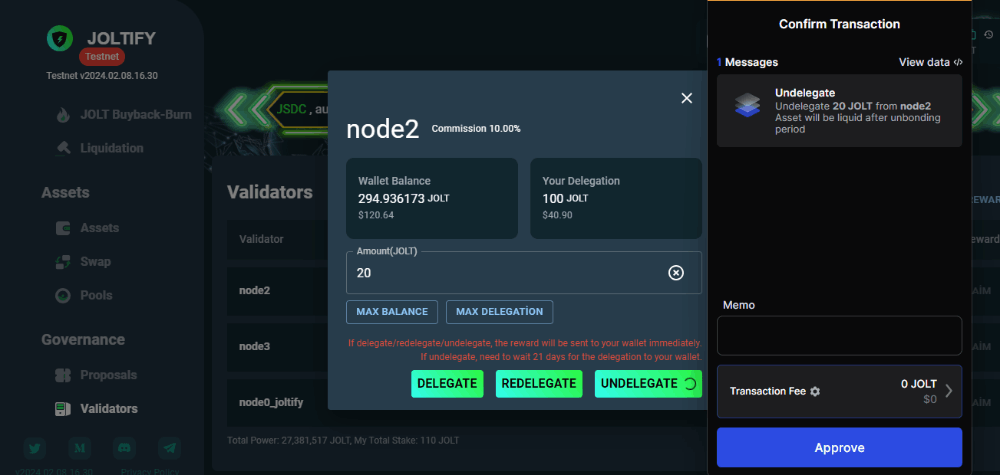Select node0_joltify validator row
The image size is (1000, 475).
pyautogui.click(x=277, y=402)
